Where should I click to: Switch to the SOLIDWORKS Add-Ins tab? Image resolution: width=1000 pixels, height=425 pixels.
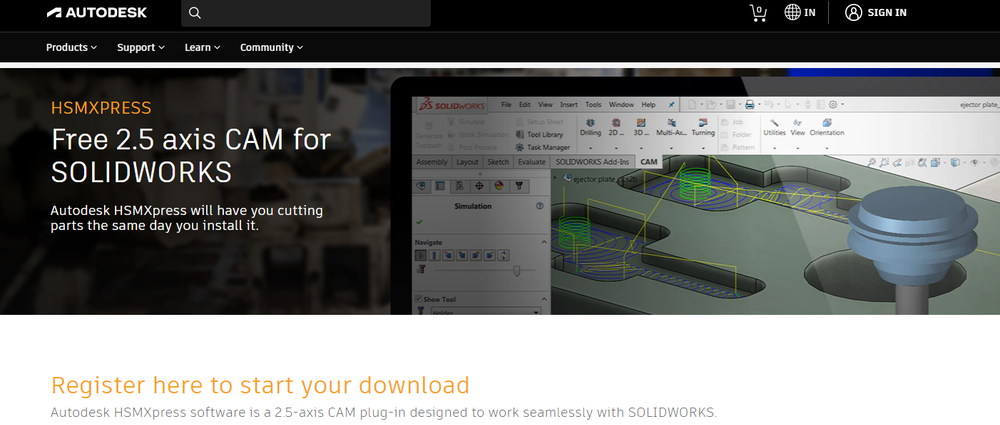click(x=592, y=162)
